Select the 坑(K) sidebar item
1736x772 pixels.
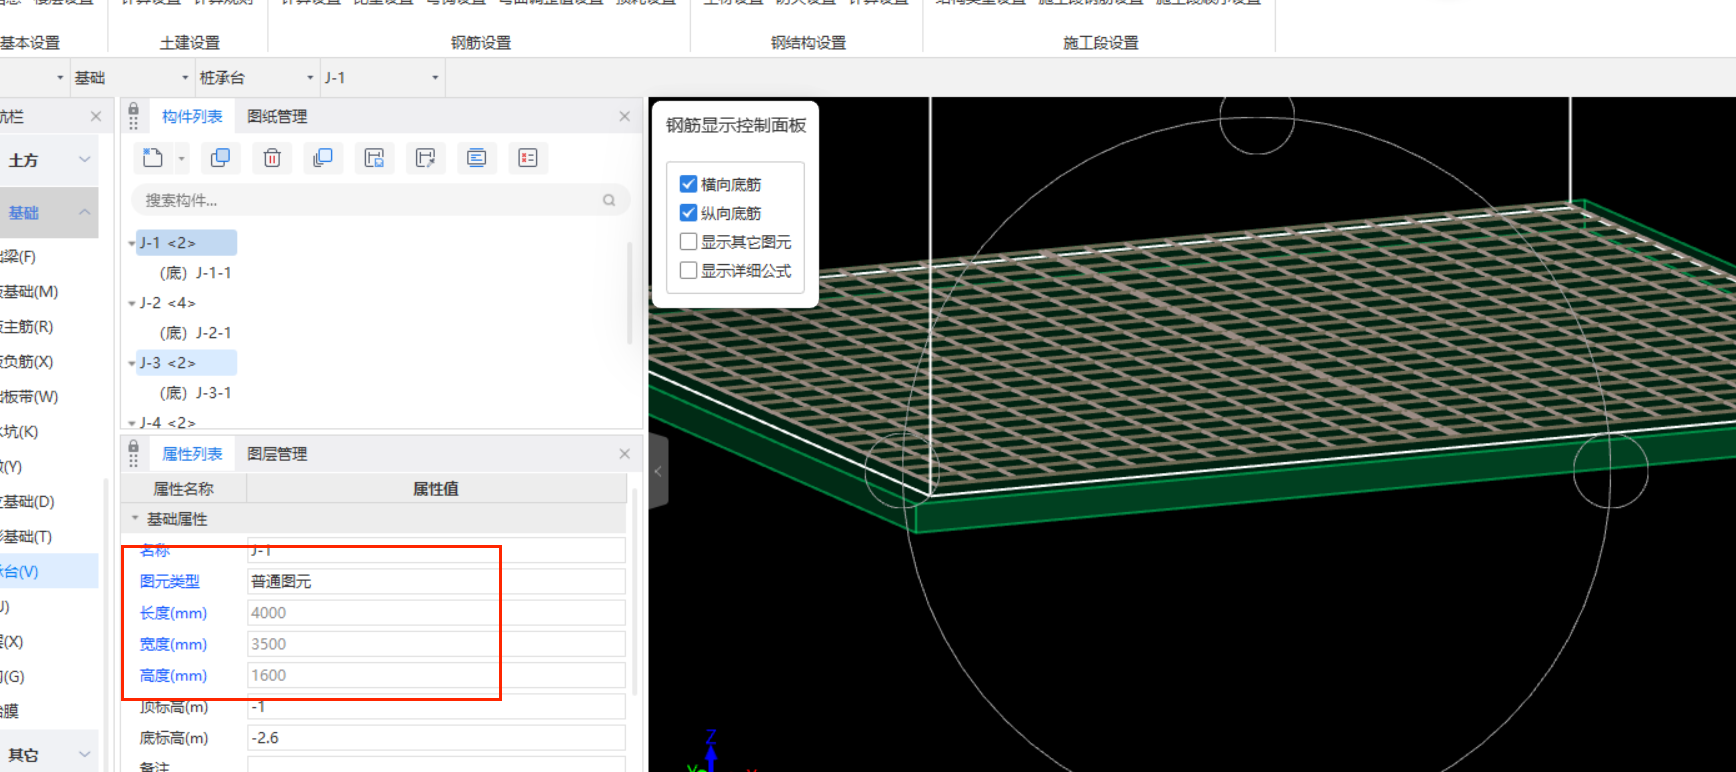pyautogui.click(x=20, y=431)
